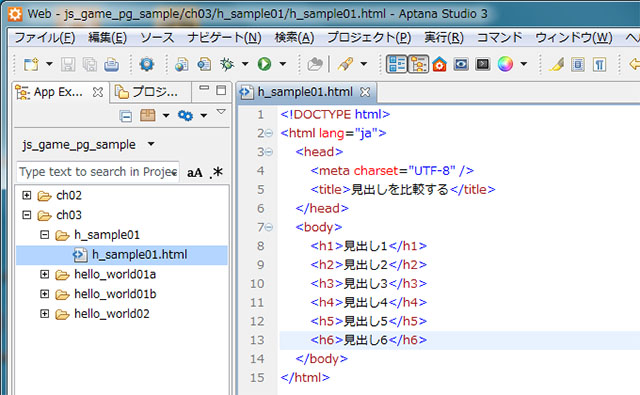The width and height of the screenshot is (640, 395).
Task: Click the green Run button
Action: [264, 64]
